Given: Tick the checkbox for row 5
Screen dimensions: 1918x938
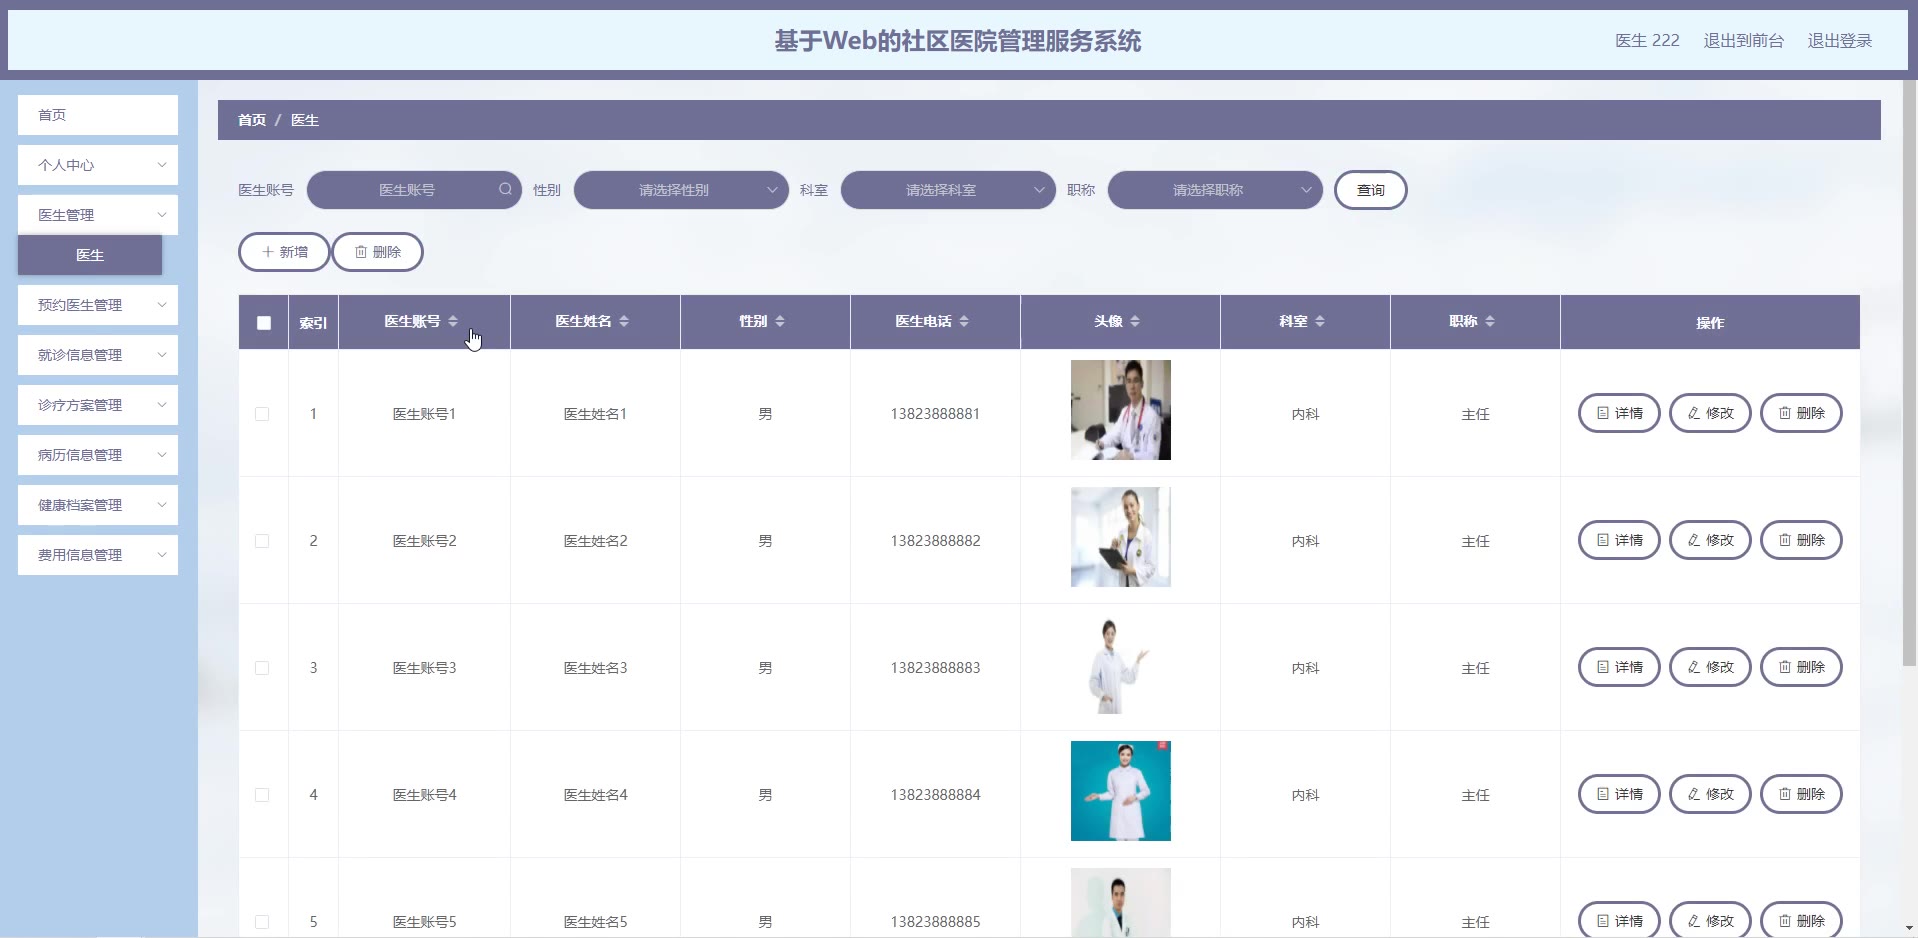Looking at the screenshot, I should pos(262,922).
